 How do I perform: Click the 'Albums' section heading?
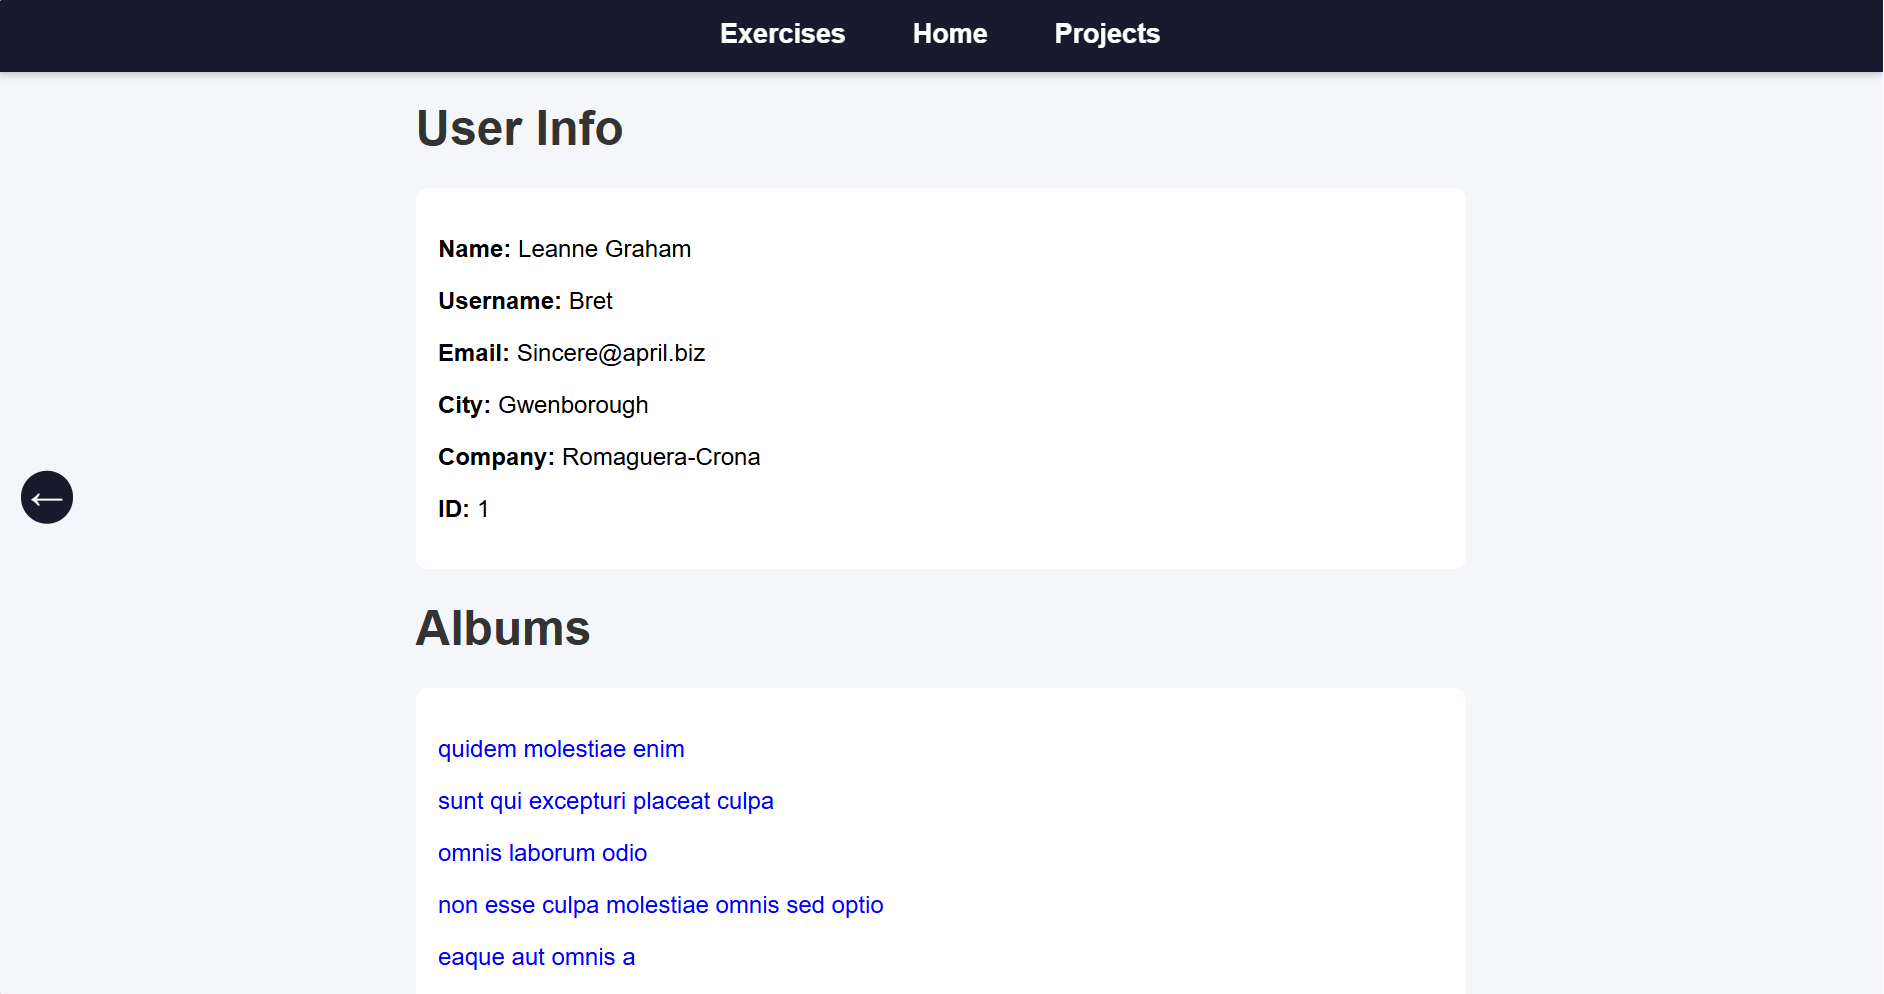(x=502, y=629)
